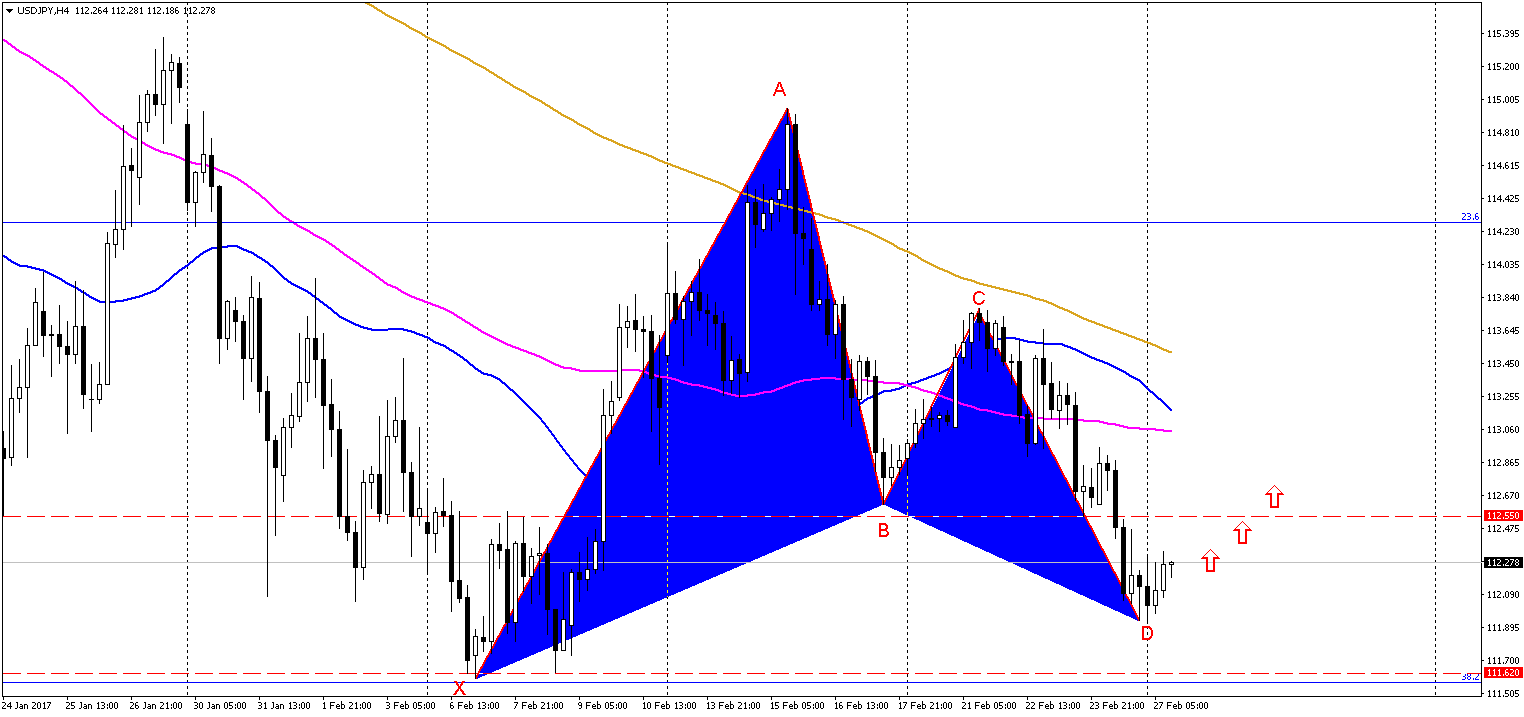The height and width of the screenshot is (717, 1524).
Task: Click the 'C' pattern point label
Action: click(977, 298)
